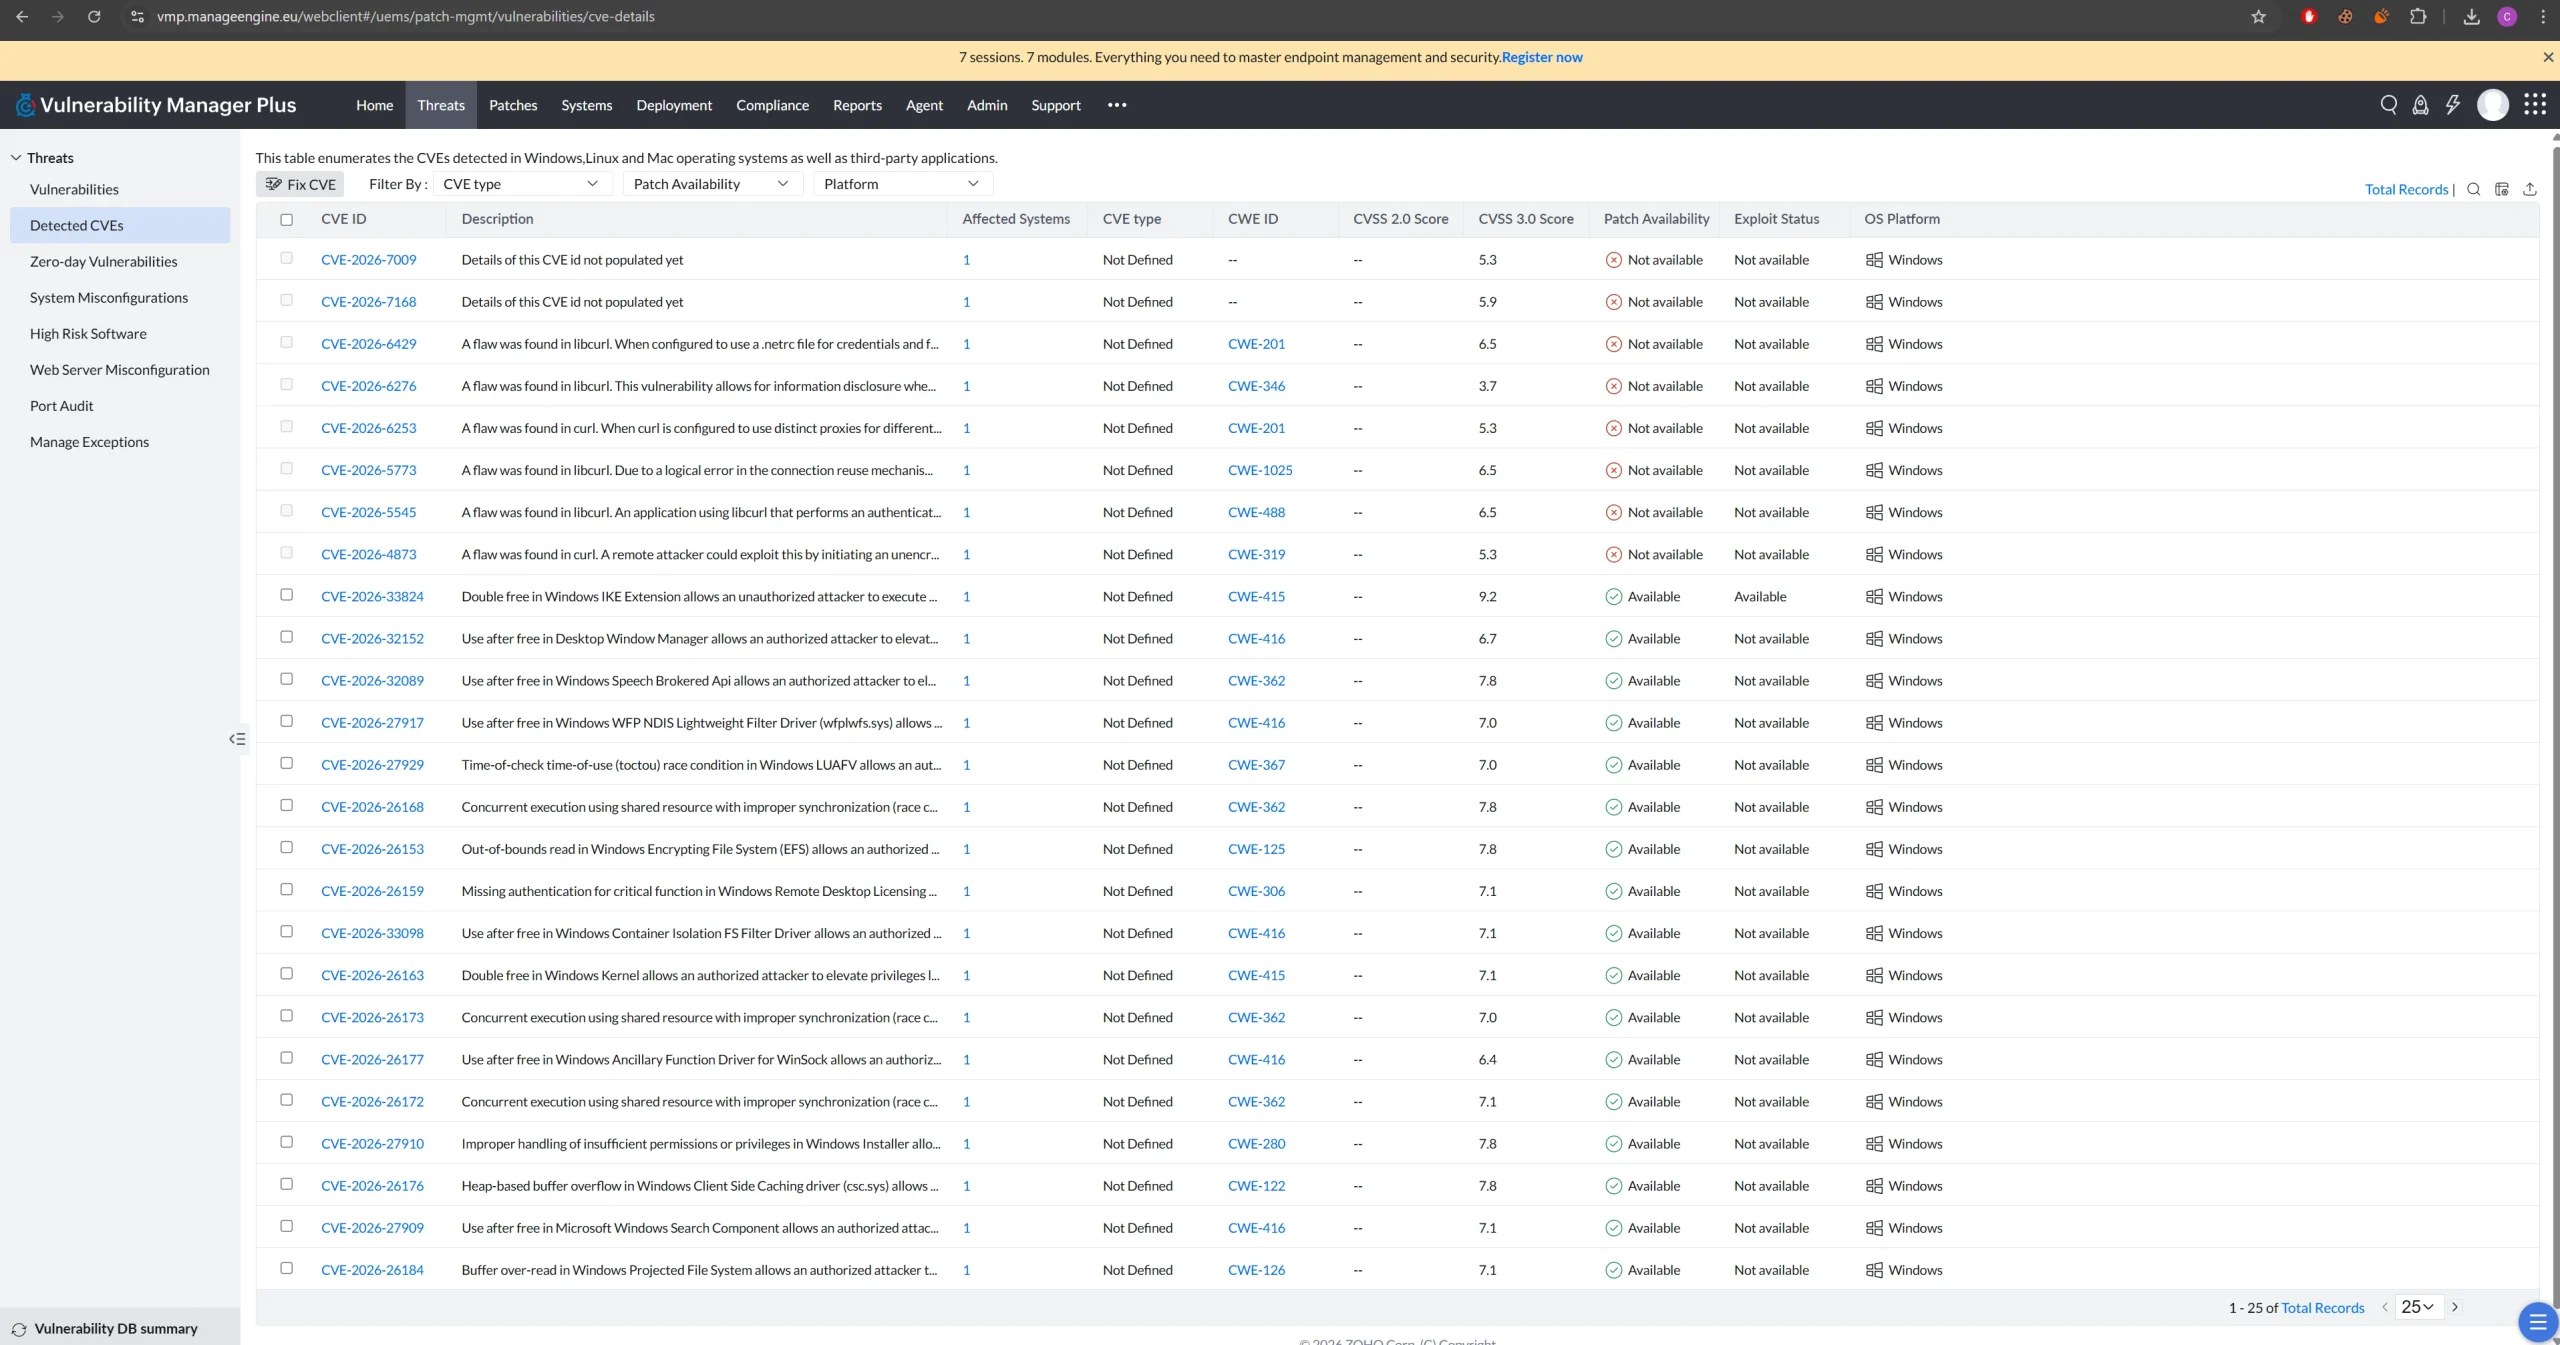Image resolution: width=2560 pixels, height=1345 pixels.
Task: Click the top Total Records link
Action: [x=2406, y=189]
